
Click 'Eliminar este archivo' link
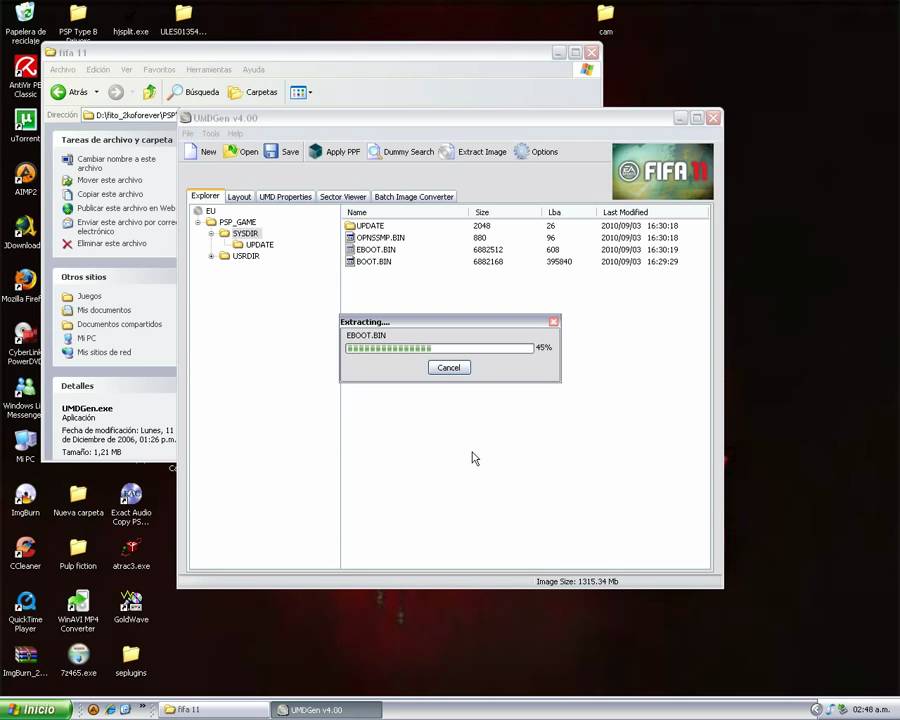(112, 243)
